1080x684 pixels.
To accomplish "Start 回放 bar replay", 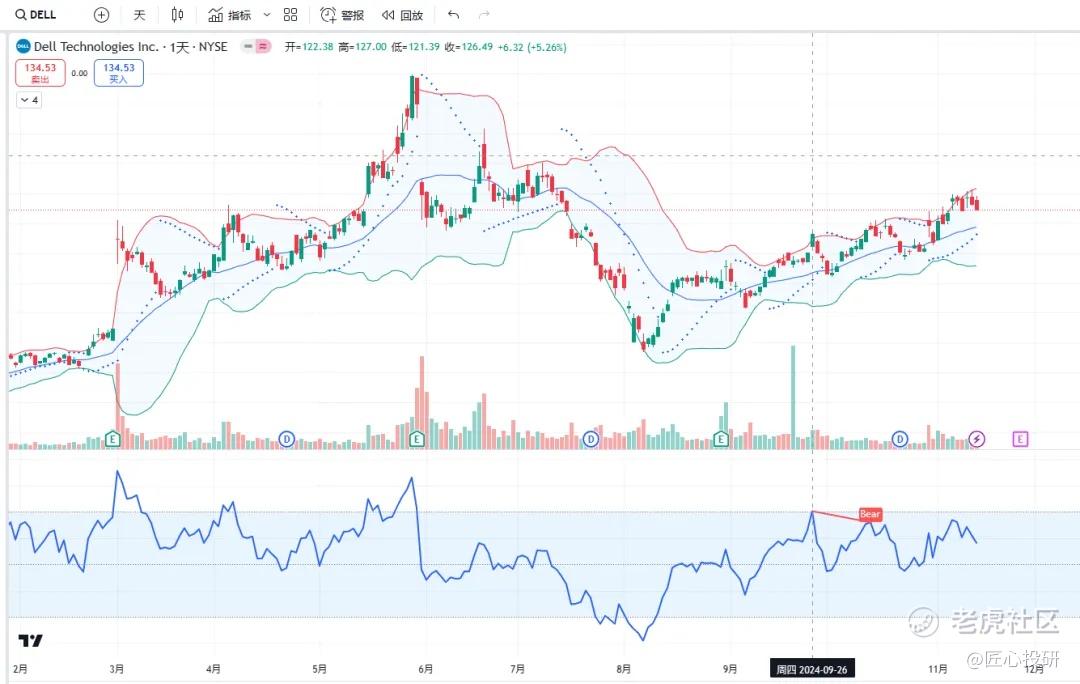I will 402,14.
